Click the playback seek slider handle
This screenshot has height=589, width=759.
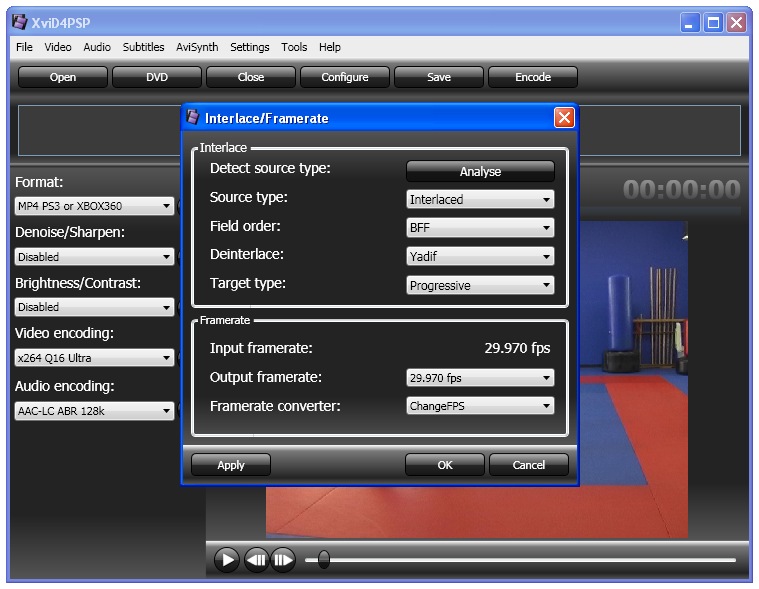pos(324,559)
